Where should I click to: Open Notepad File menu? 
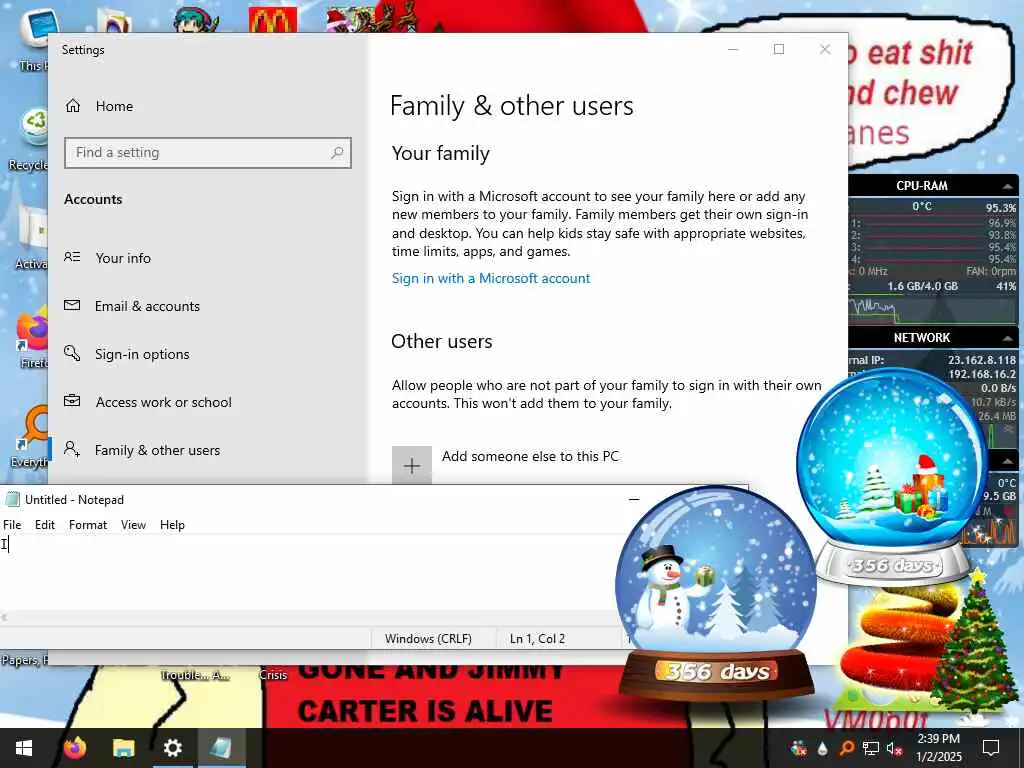(x=12, y=524)
